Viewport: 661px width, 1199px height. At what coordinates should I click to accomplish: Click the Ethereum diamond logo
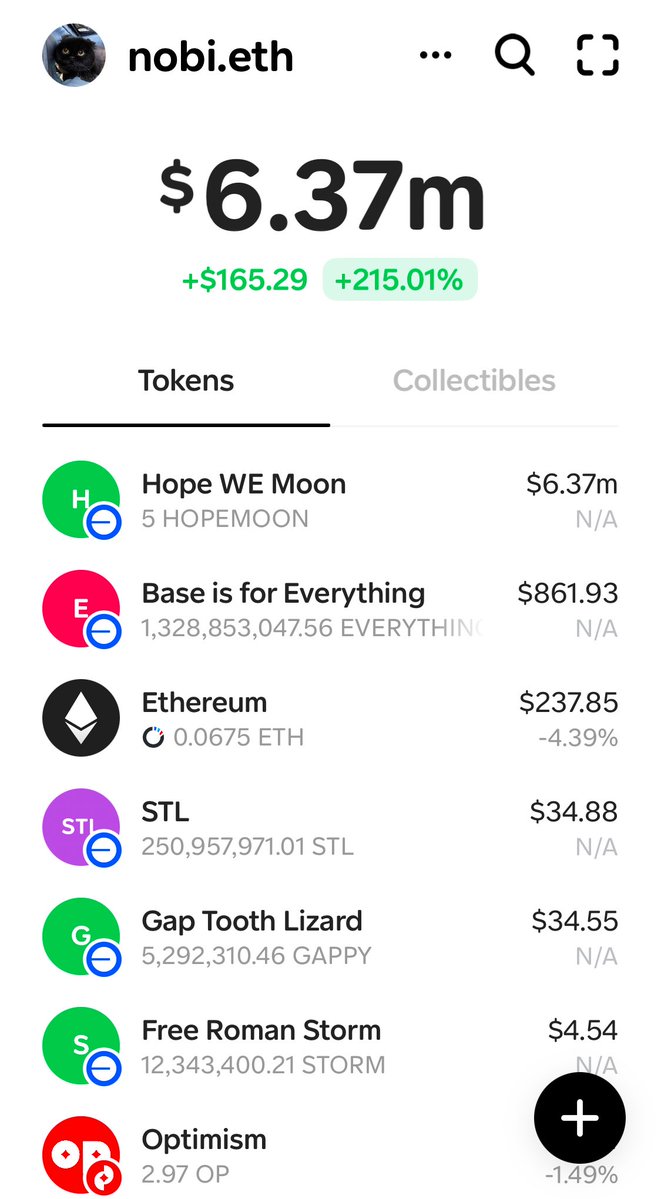[81, 718]
